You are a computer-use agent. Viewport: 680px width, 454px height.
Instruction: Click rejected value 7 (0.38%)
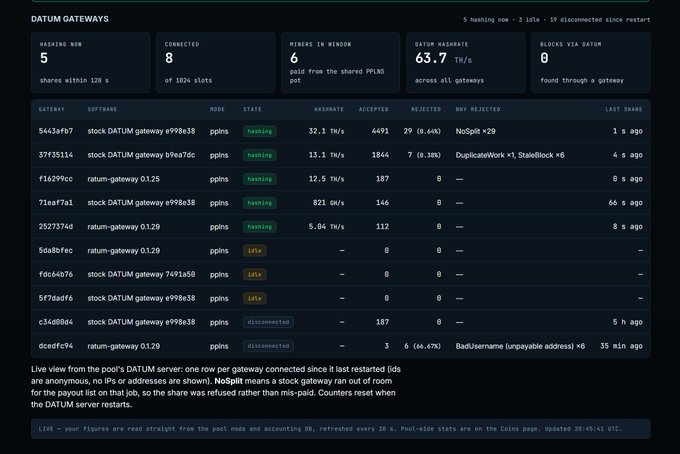pos(425,155)
